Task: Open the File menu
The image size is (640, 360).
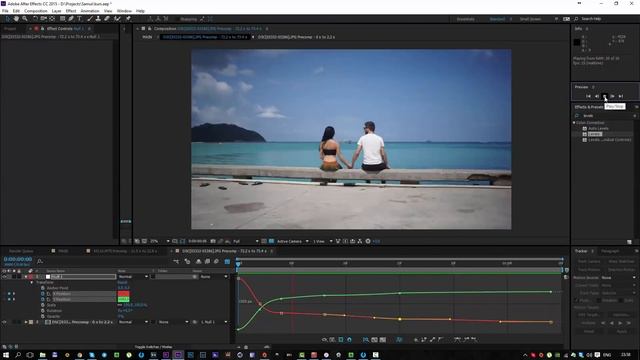Action: point(5,11)
